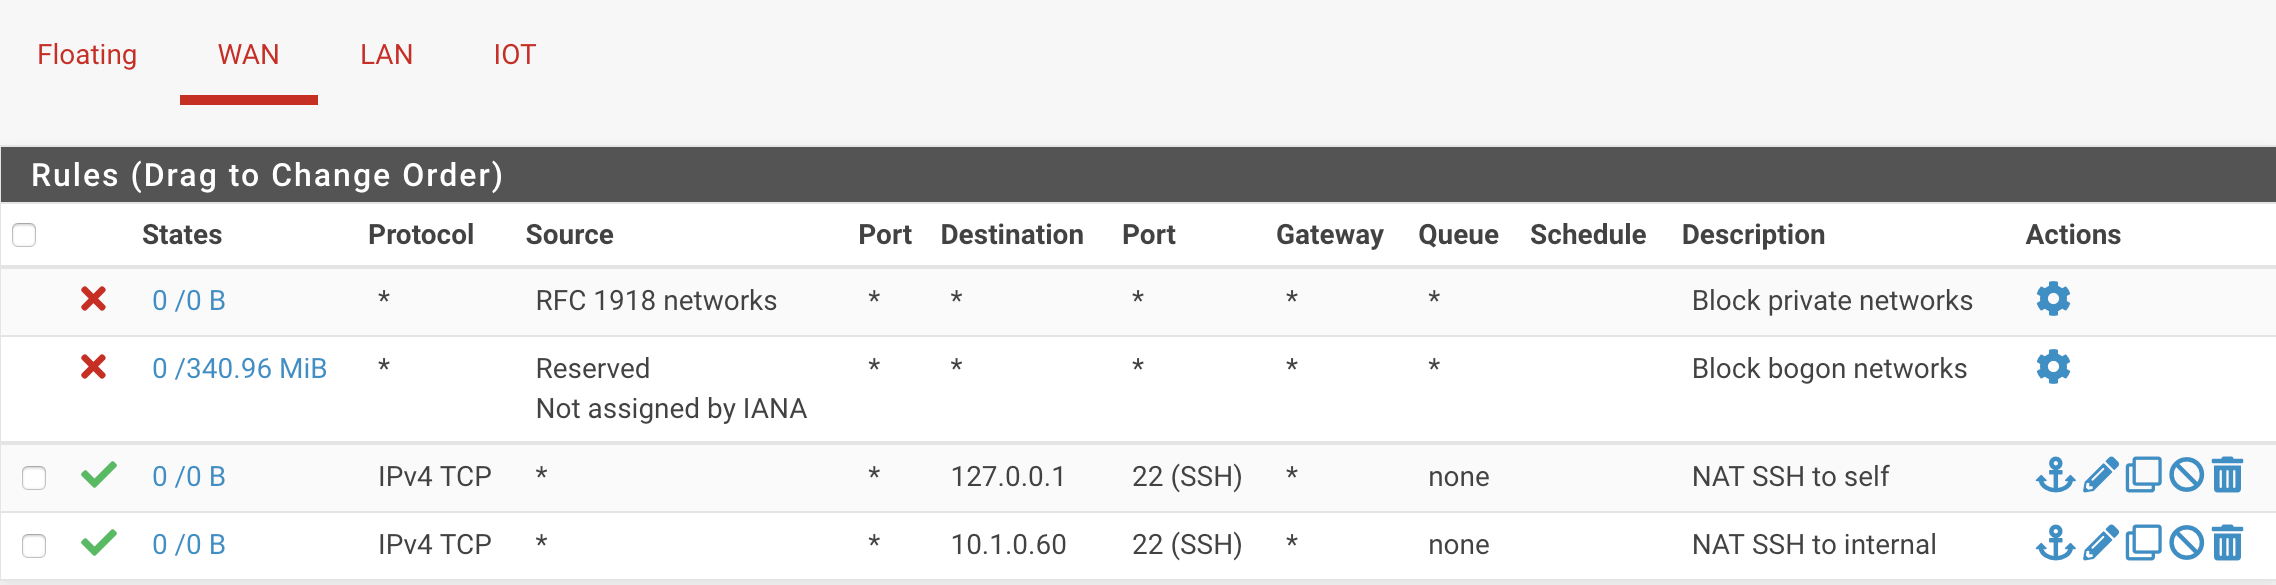Open the IOT rules tab
The height and width of the screenshot is (585, 2276).
pyautogui.click(x=514, y=54)
